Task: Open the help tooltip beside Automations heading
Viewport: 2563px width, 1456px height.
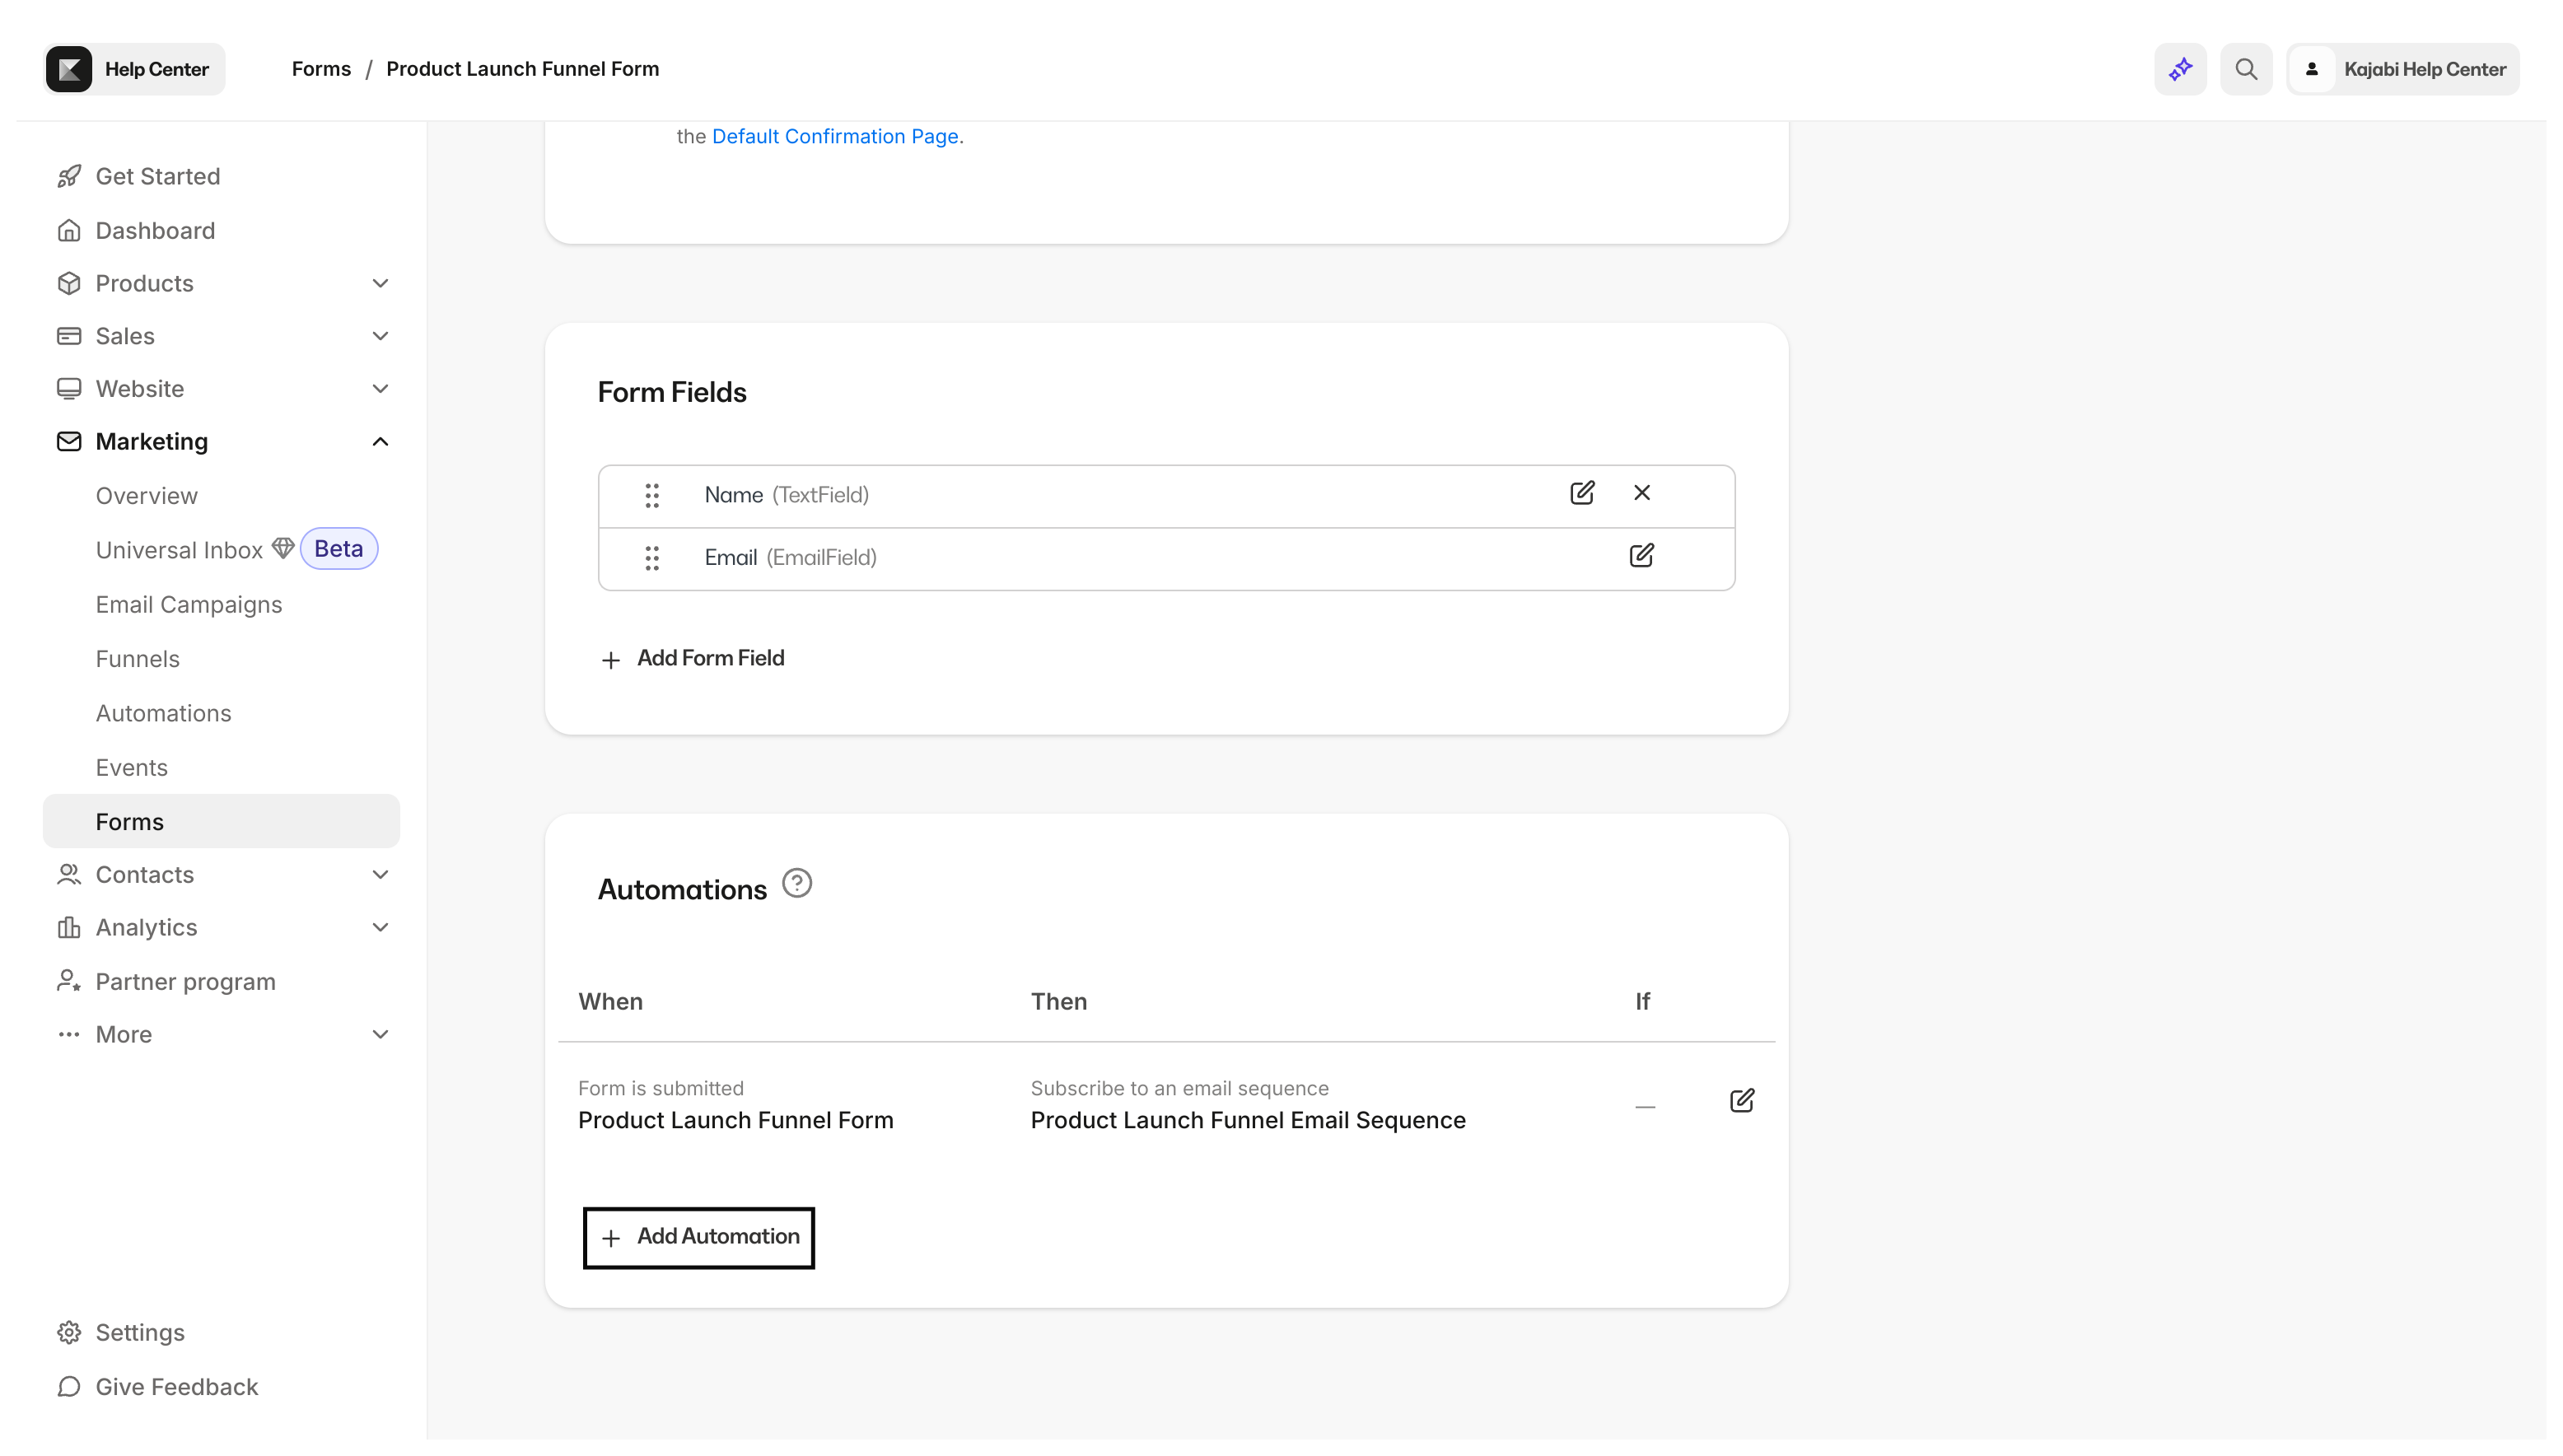Action: pos(796,882)
